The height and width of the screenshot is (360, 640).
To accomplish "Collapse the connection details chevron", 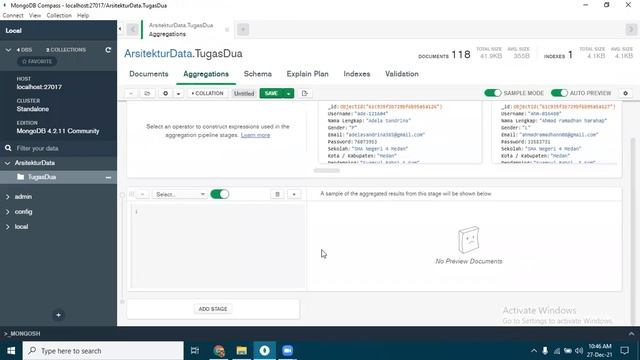I will pyautogui.click(x=8, y=50).
